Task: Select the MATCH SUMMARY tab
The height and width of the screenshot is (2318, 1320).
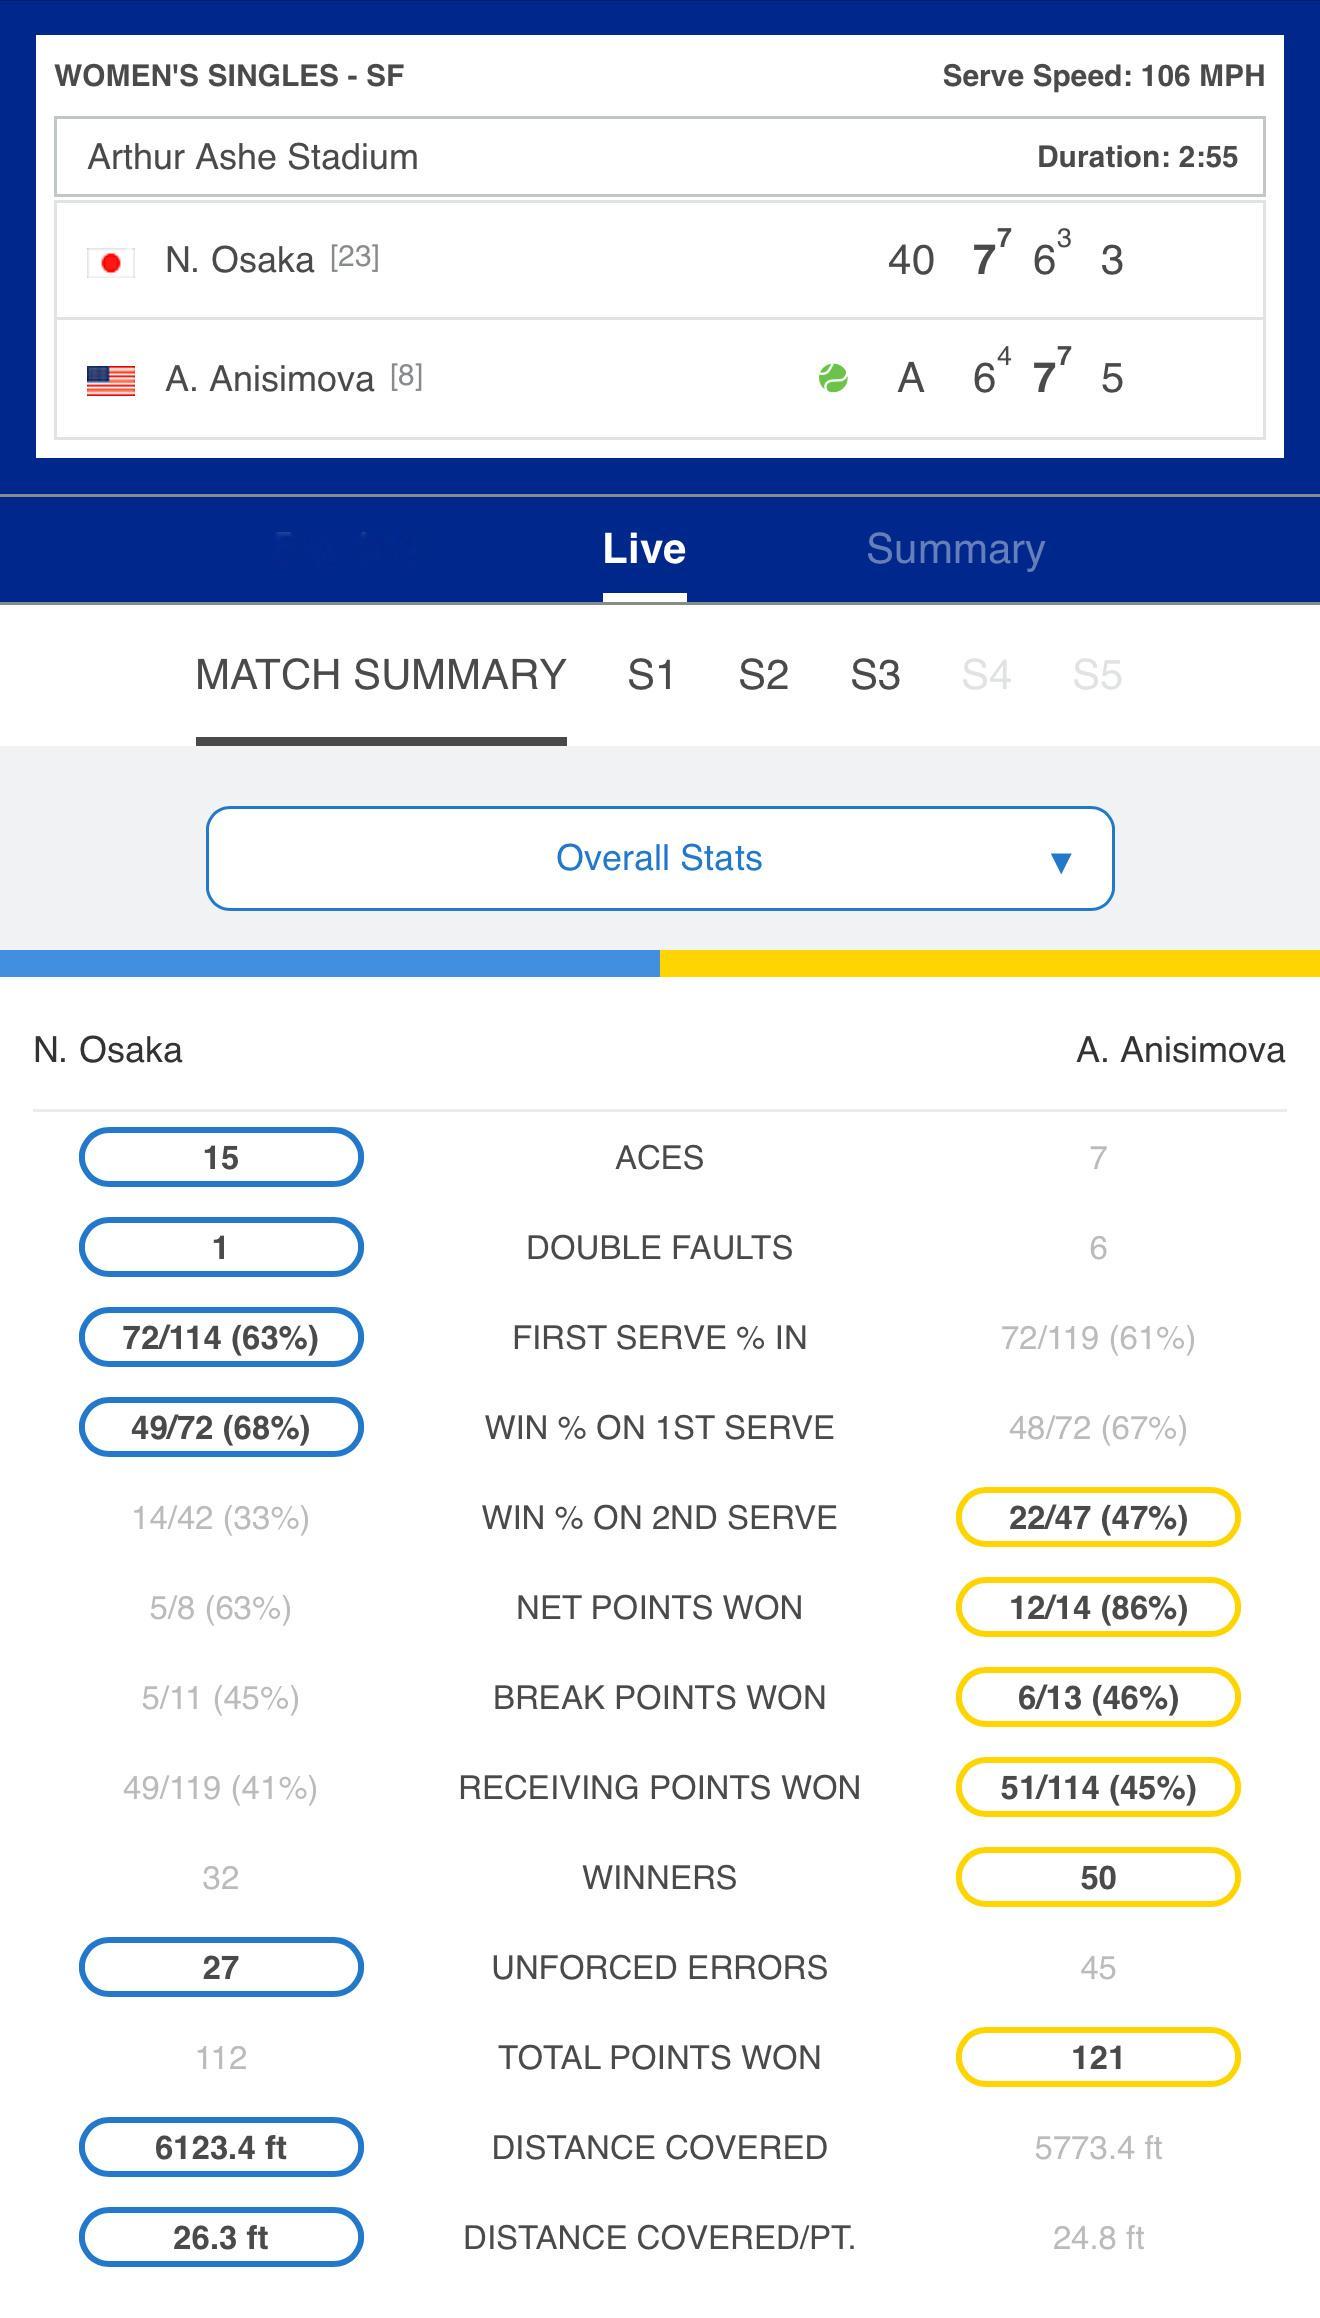Action: point(381,675)
